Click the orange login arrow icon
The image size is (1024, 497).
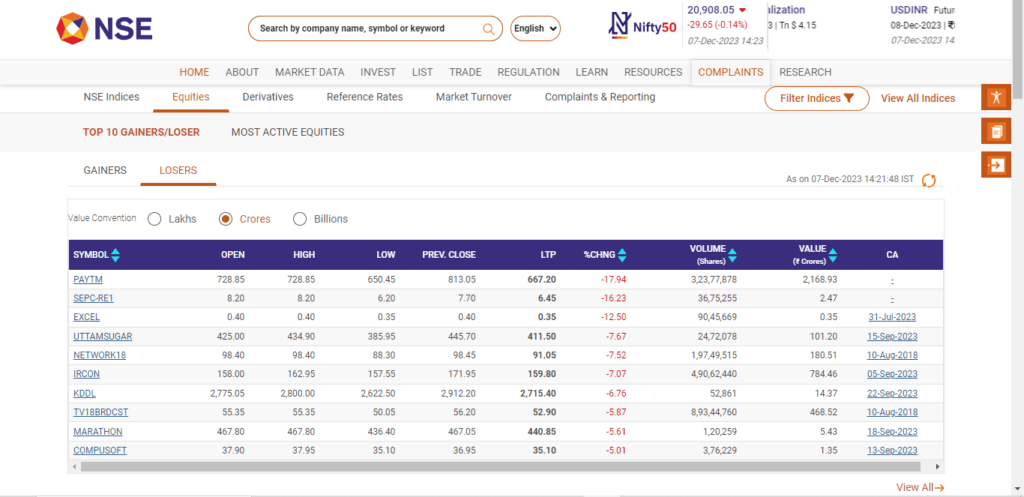point(996,165)
